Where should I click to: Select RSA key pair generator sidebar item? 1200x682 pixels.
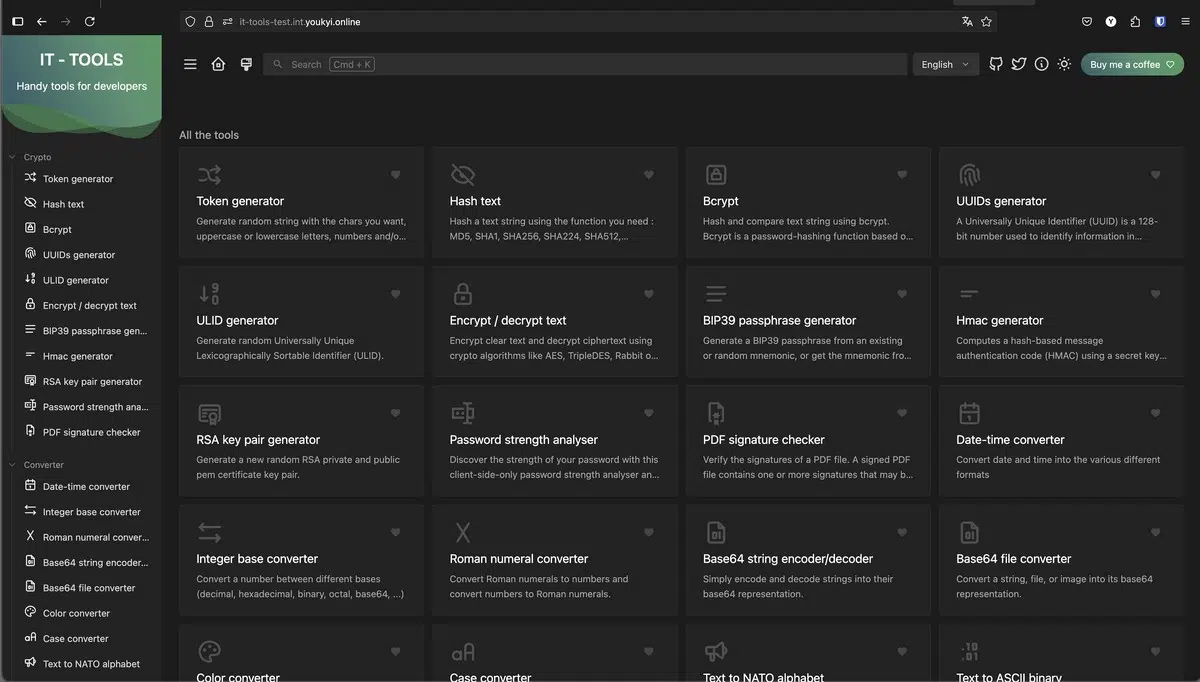[x=92, y=382]
